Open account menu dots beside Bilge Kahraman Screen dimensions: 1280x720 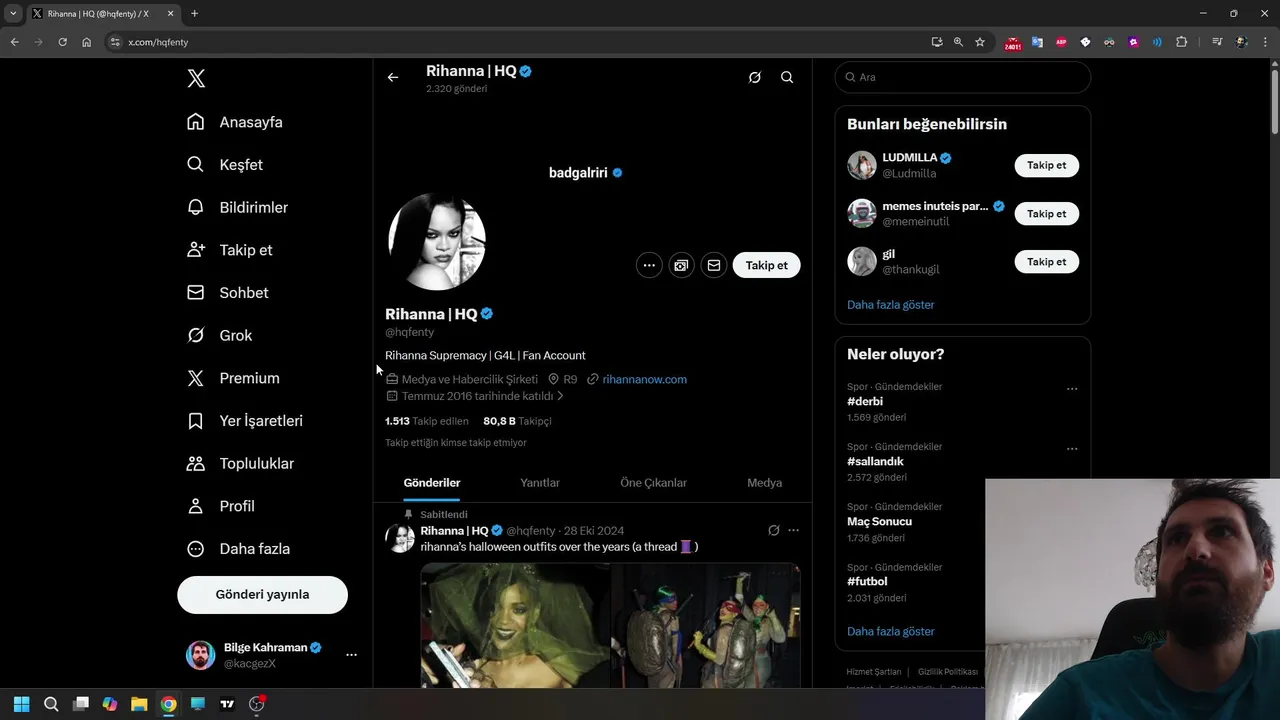(351, 655)
